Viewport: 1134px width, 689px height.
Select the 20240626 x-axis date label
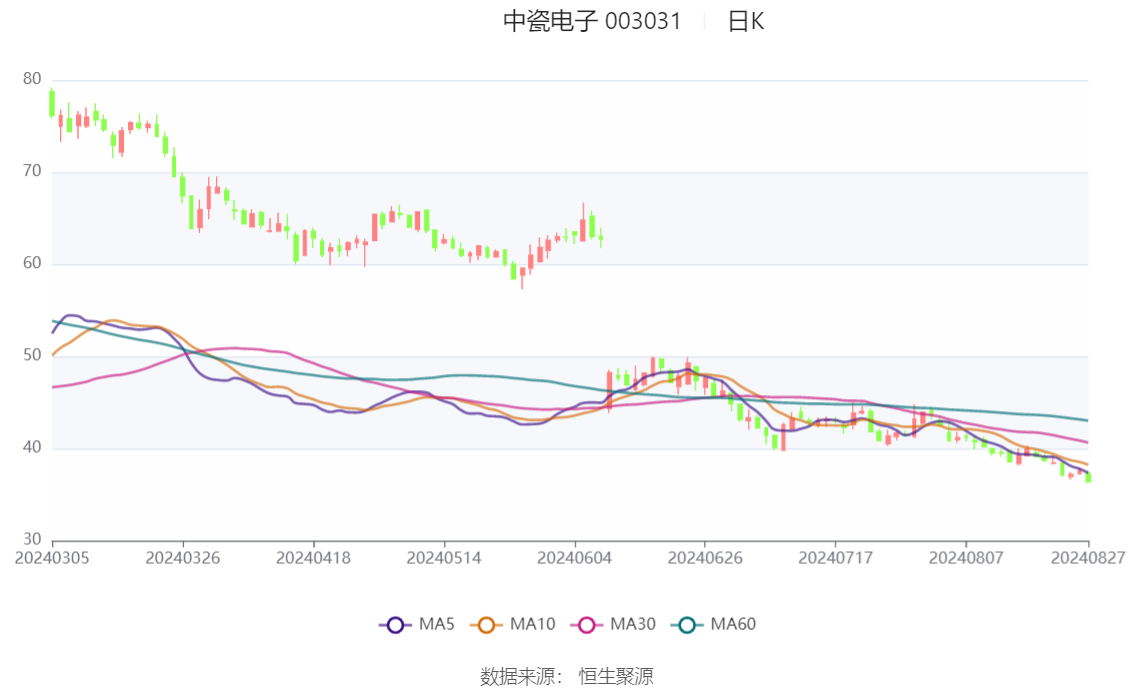(705, 558)
